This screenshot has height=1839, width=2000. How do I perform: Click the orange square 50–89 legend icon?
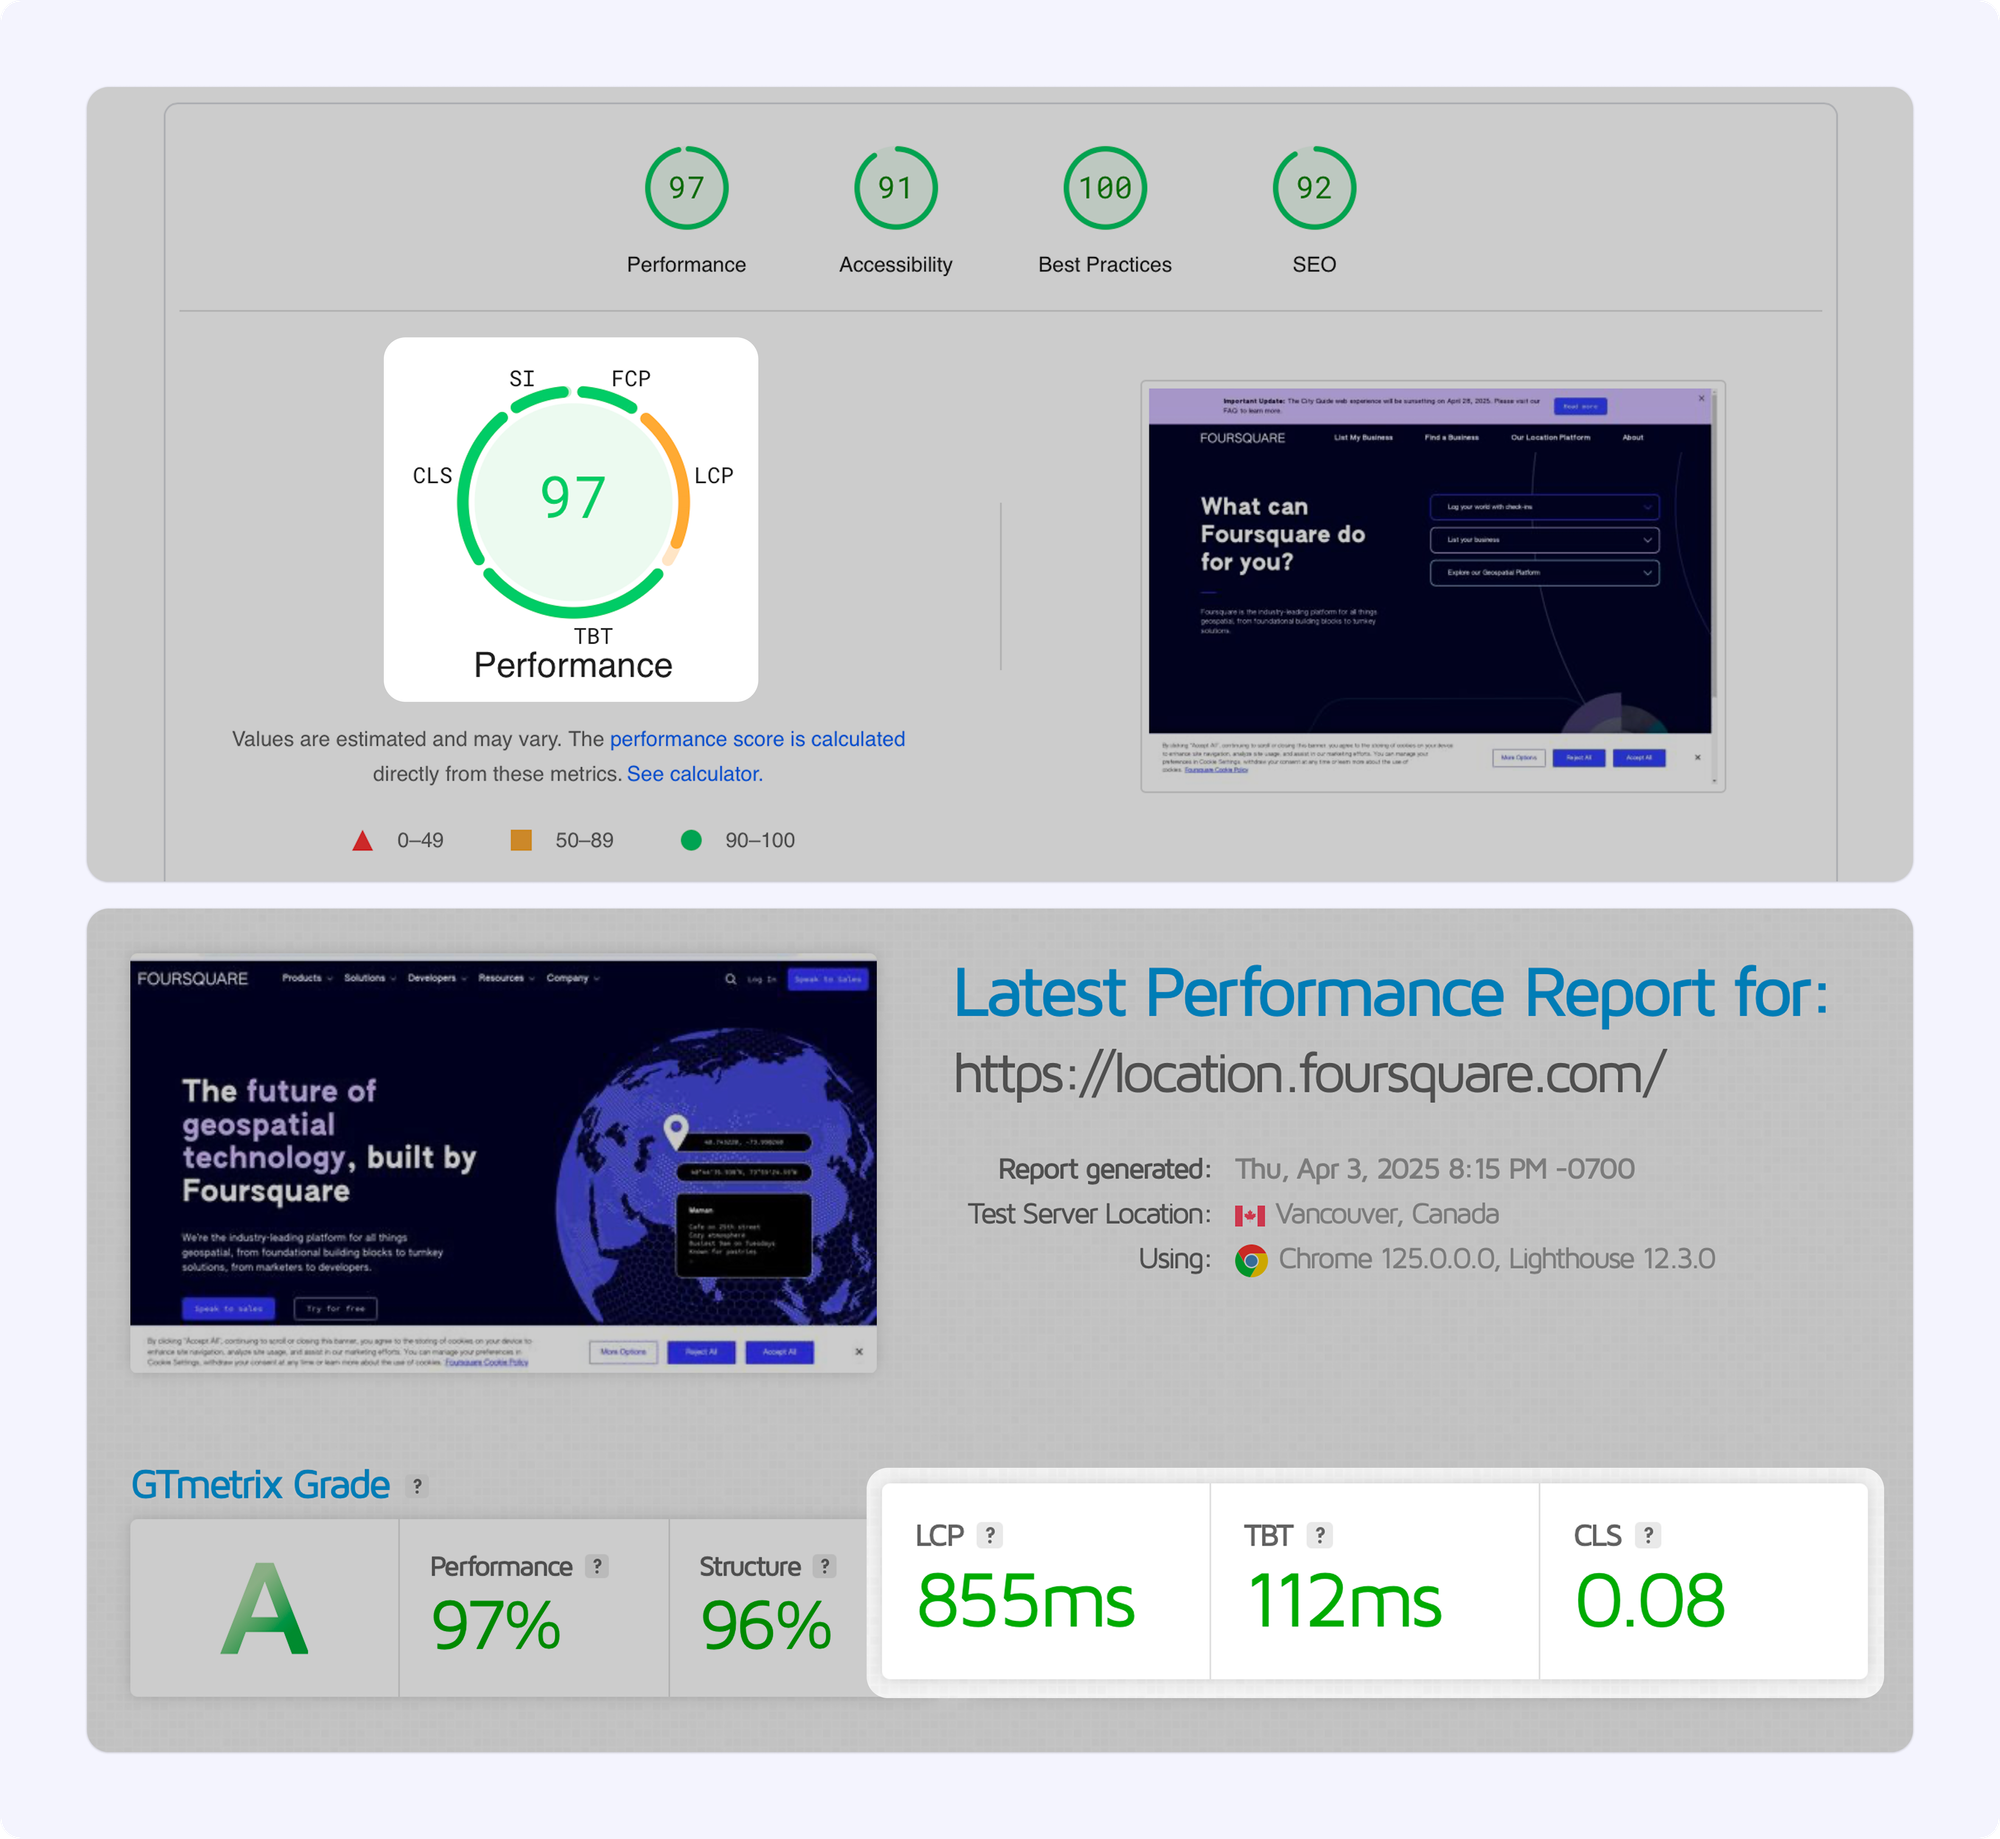(x=521, y=840)
